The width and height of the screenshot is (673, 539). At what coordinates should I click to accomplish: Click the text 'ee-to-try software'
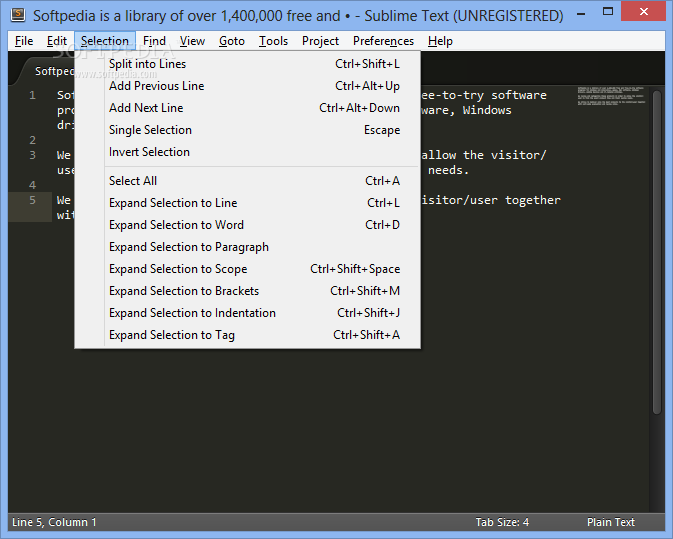484,95
